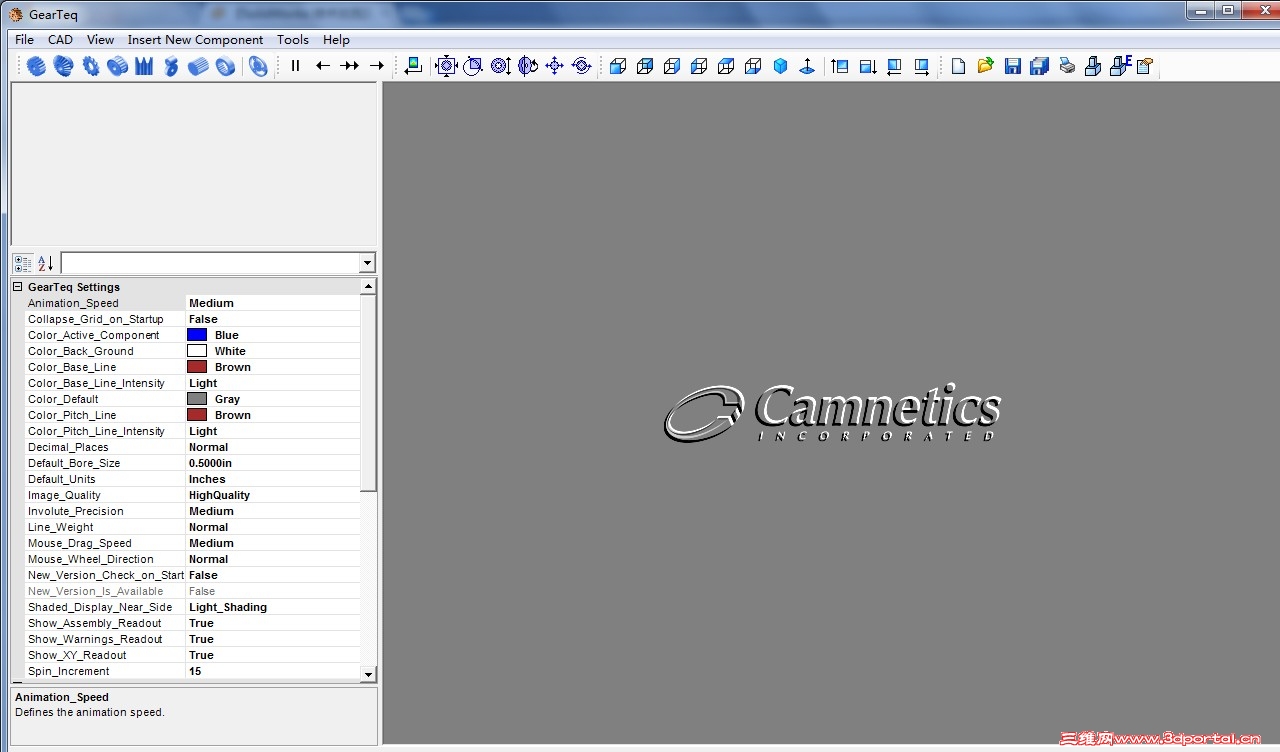Select the Show_Assembly_Readout True value

[x=272, y=623]
